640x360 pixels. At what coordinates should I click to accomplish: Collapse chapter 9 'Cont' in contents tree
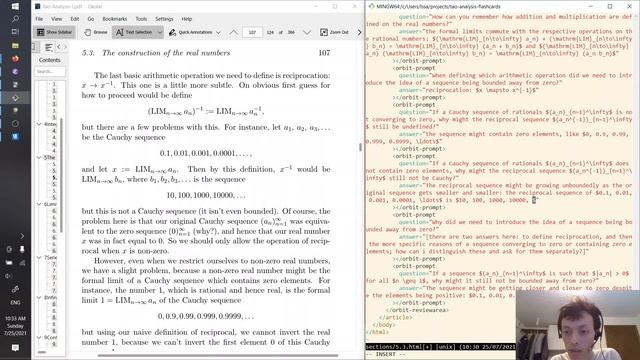[40, 338]
